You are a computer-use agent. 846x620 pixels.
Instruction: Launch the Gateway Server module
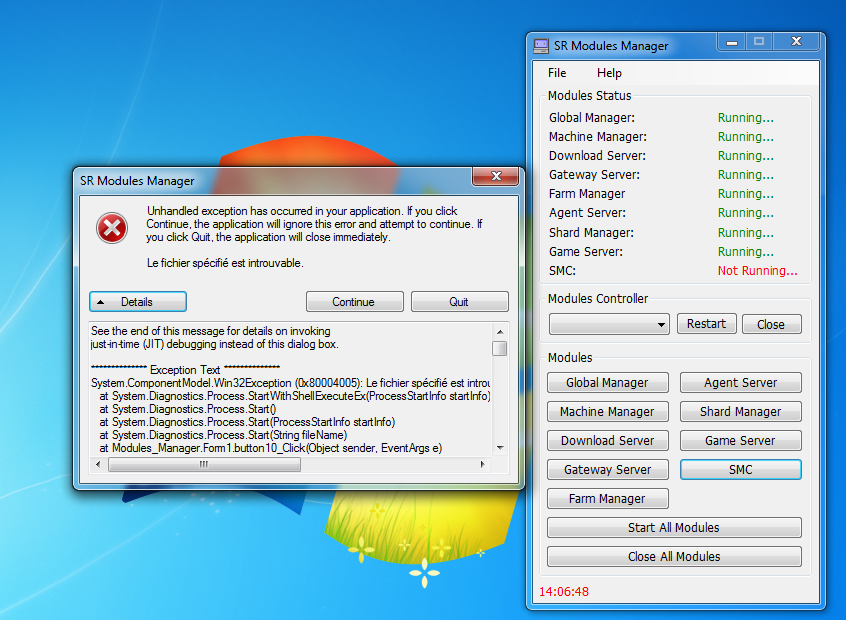click(x=607, y=469)
